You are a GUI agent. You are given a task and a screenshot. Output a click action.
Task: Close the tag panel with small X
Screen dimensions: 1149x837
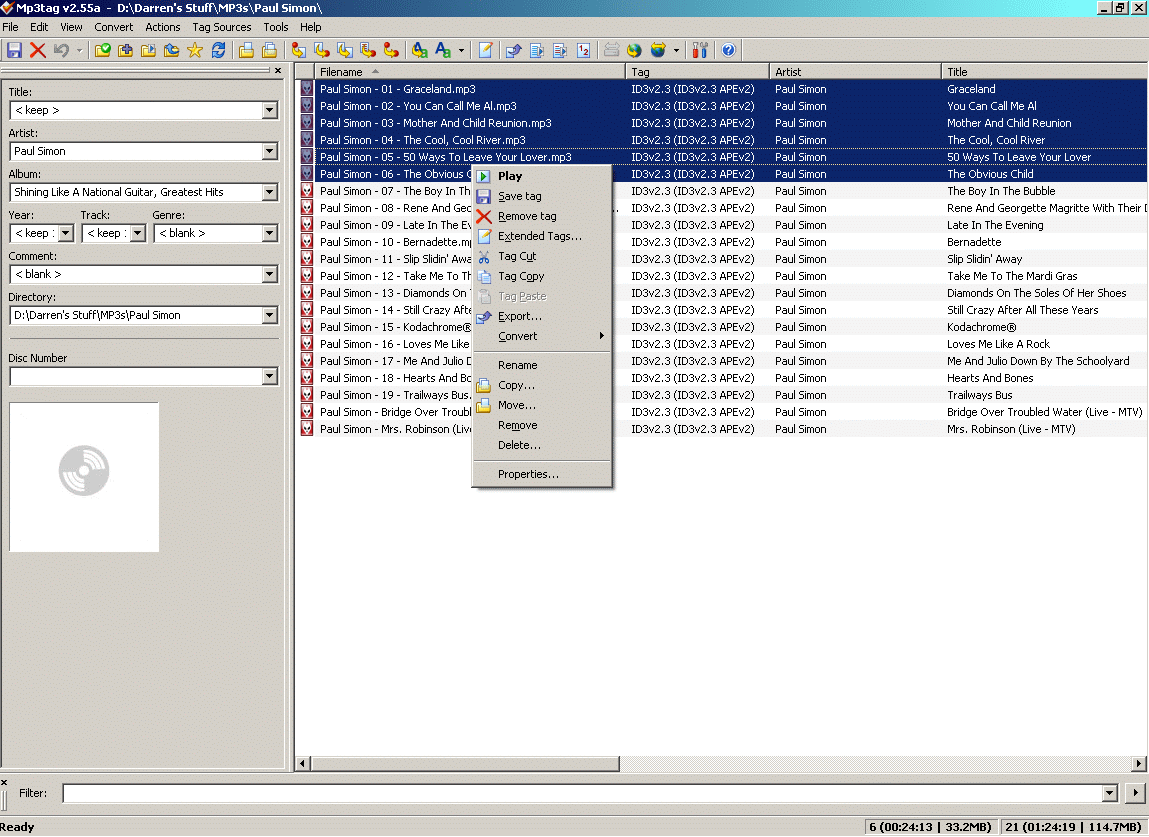pos(278,71)
